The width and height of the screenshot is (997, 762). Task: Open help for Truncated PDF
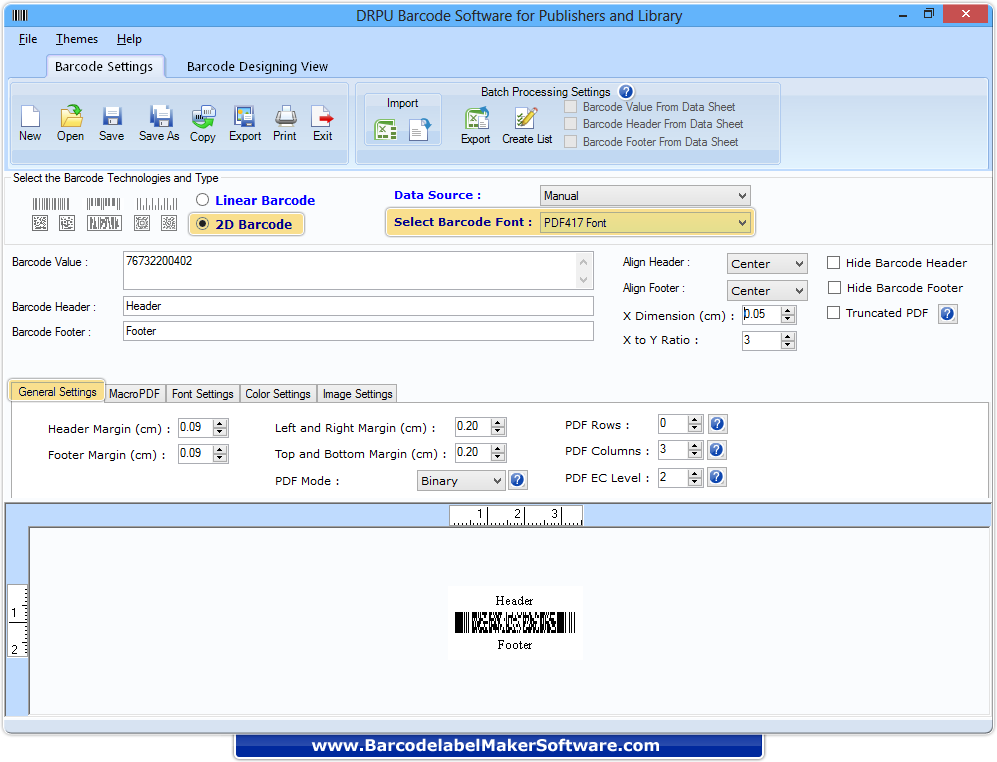click(x=947, y=314)
